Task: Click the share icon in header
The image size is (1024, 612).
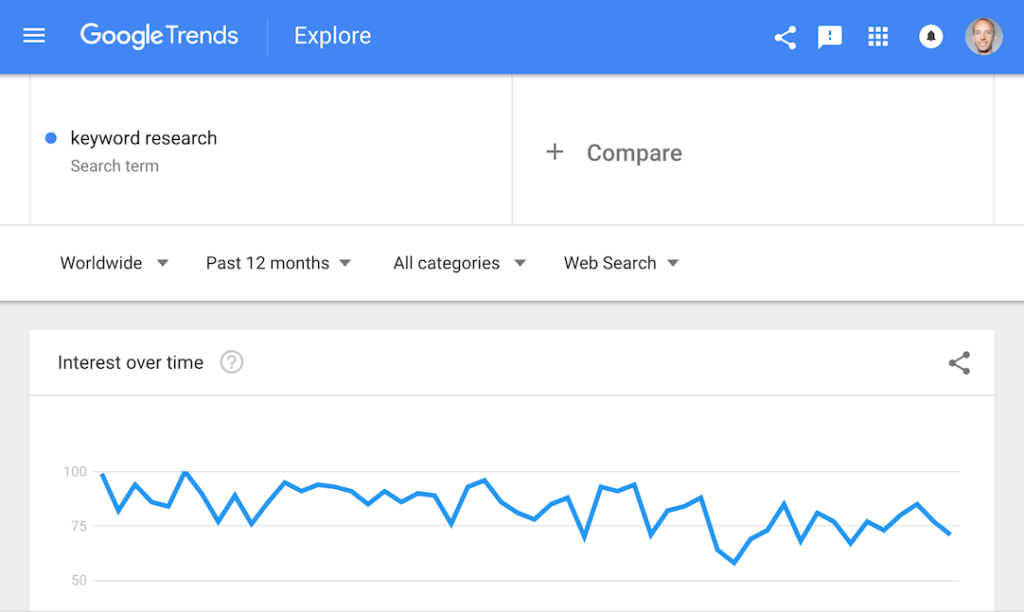Action: click(785, 37)
